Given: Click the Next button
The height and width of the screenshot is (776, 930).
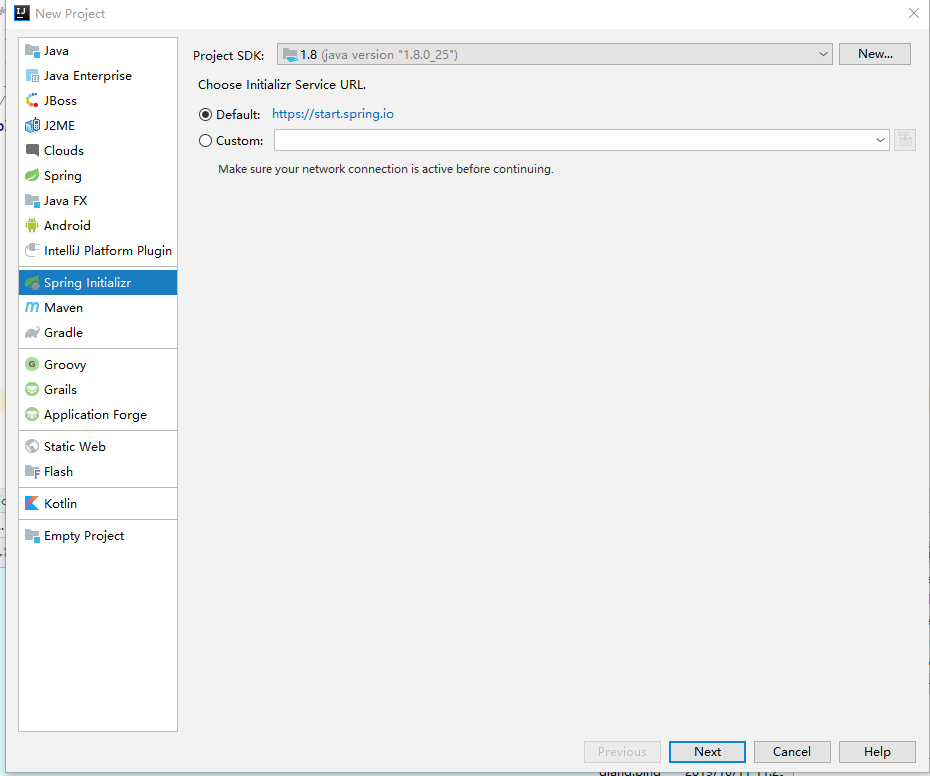Looking at the screenshot, I should coord(707,751).
